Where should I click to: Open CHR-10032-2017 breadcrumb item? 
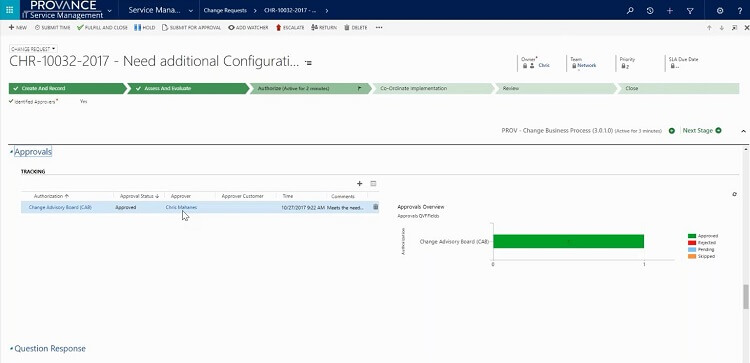tap(290, 11)
